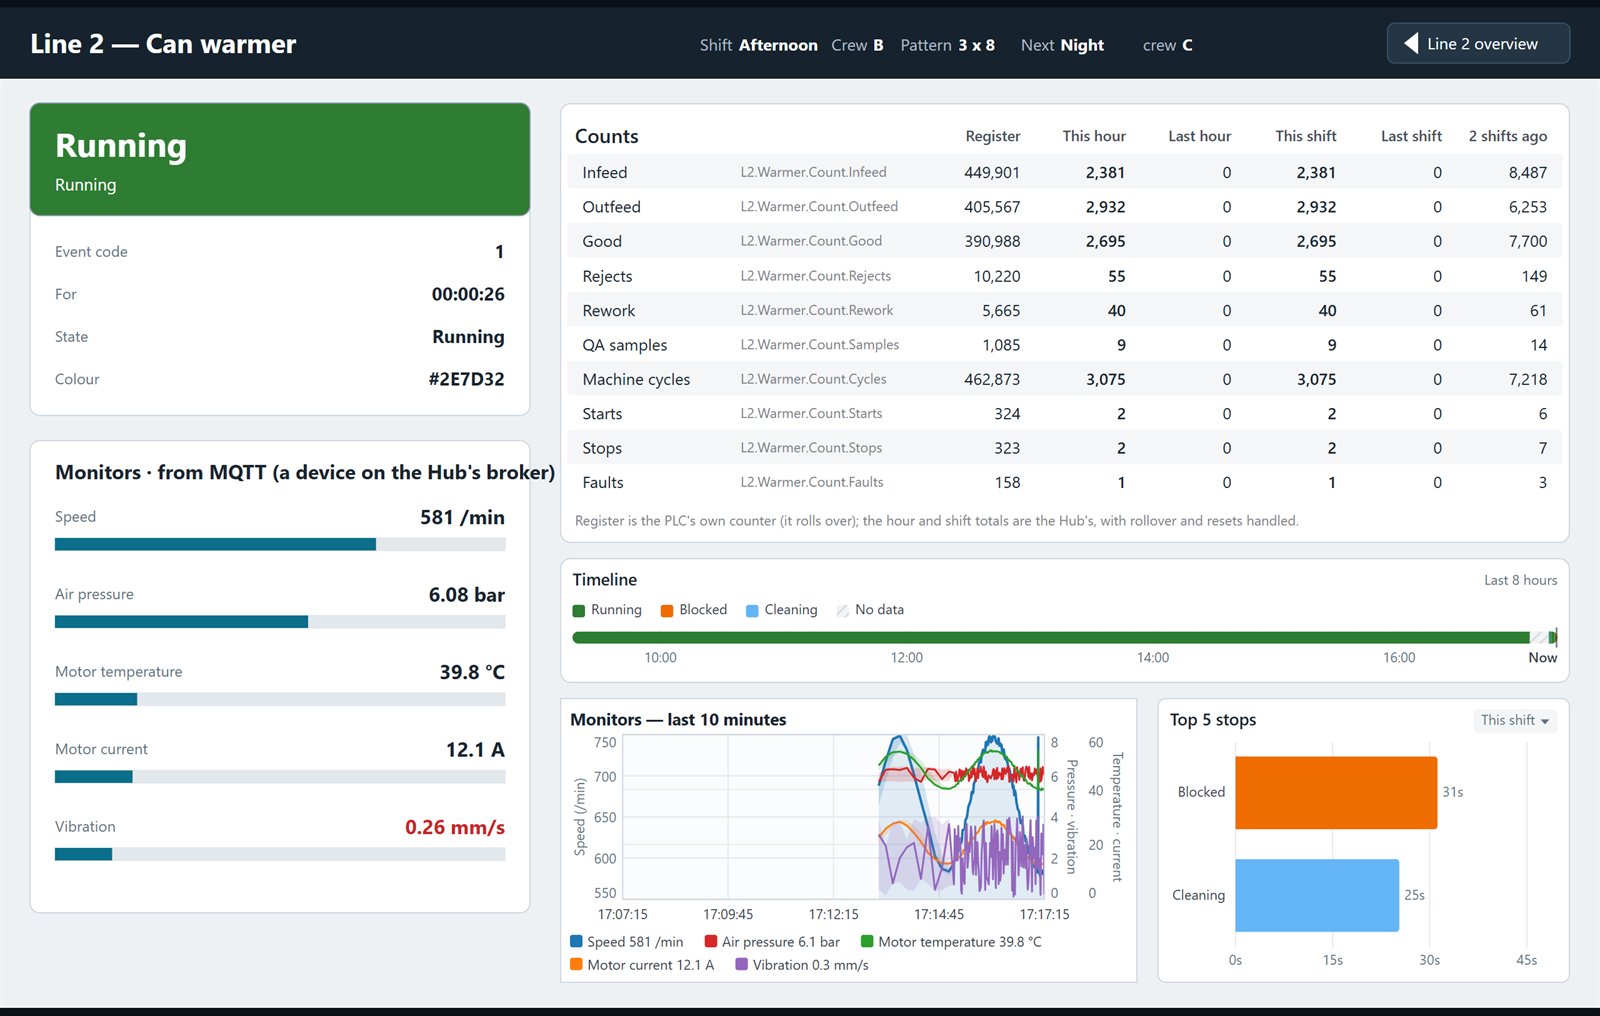The image size is (1600, 1016).
Task: Click the Vibration progress bar
Action: tap(280, 854)
